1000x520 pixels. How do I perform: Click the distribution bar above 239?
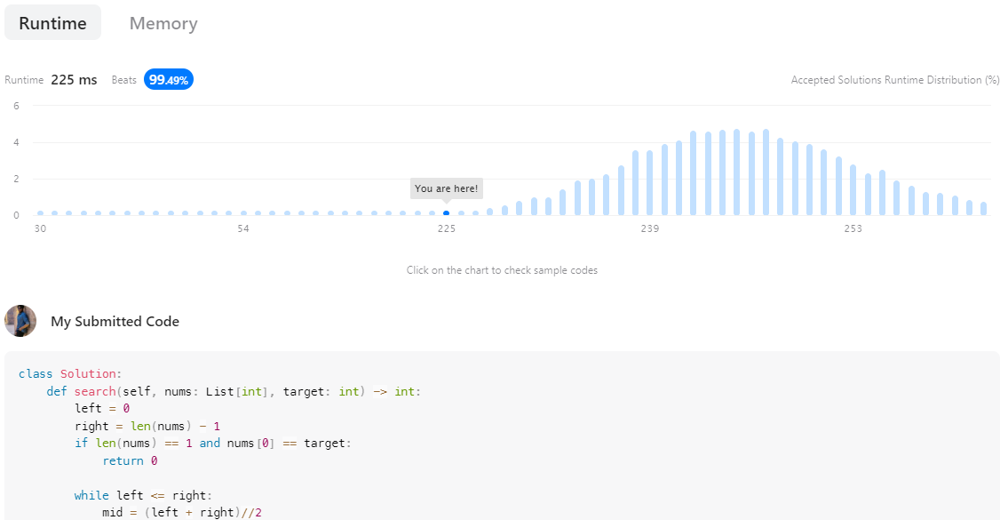(x=650, y=182)
